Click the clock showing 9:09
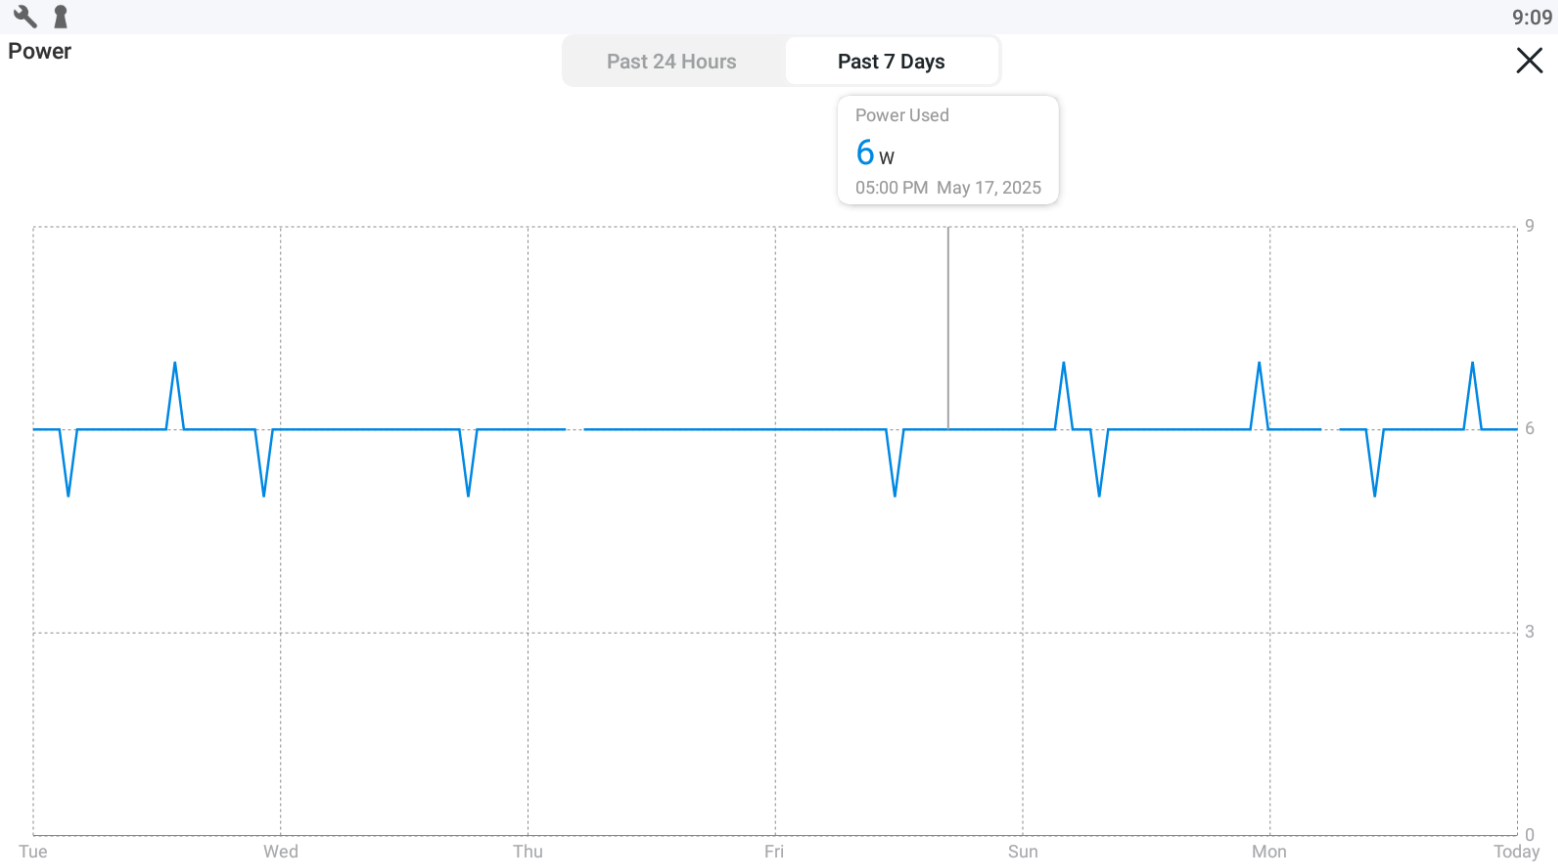The image size is (1558, 868). (1531, 17)
